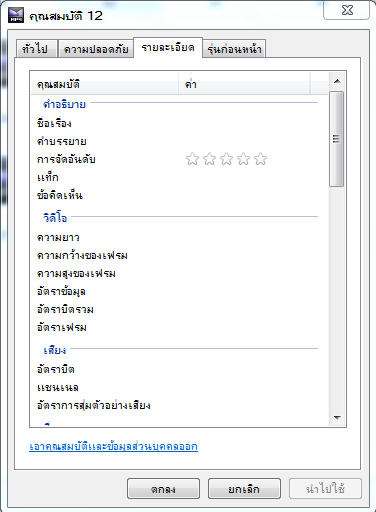
Task: Click scrollbar down arrow
Action: (x=337, y=417)
